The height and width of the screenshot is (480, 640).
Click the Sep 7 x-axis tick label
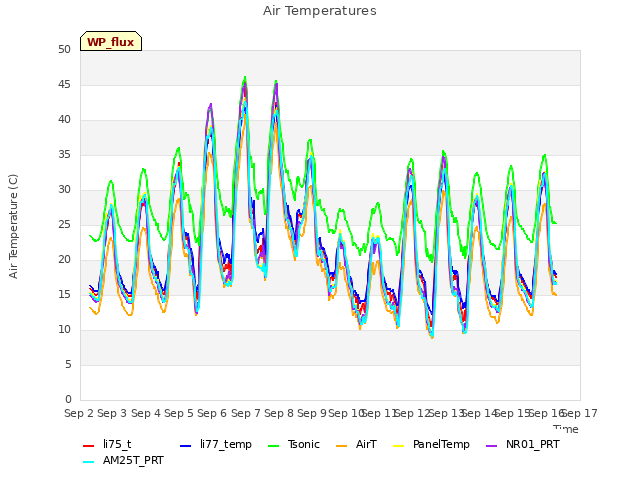click(x=246, y=413)
